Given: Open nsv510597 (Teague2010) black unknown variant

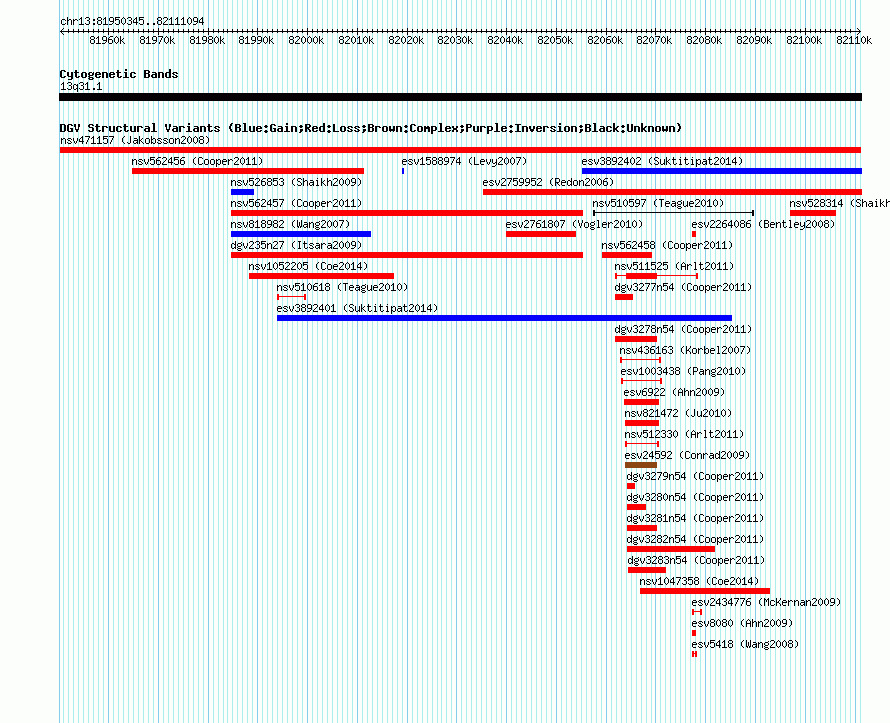Looking at the screenshot, I should click(x=673, y=213).
